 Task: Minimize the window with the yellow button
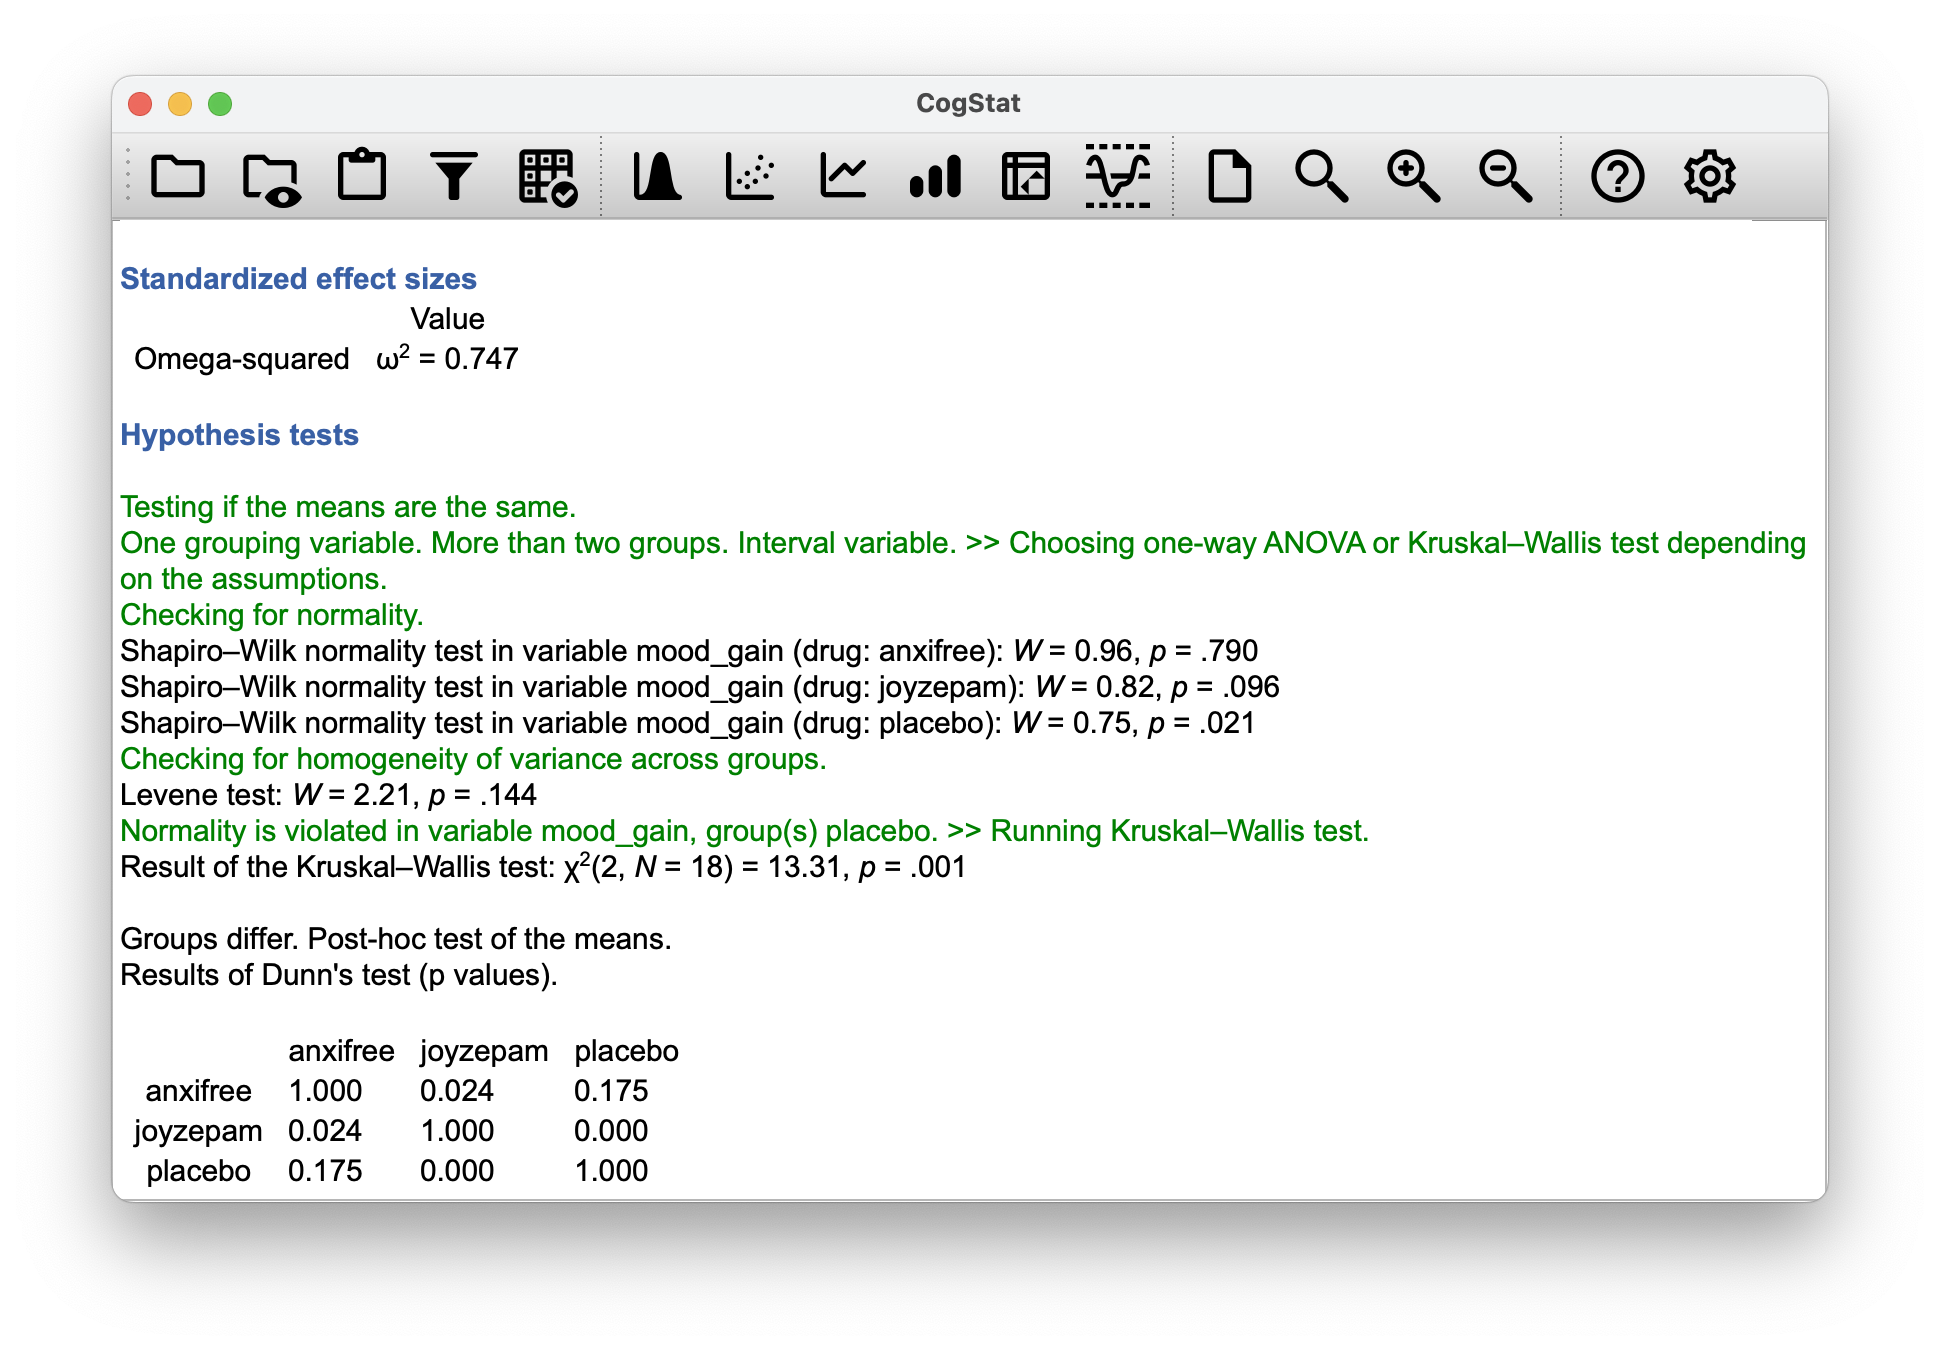[180, 103]
